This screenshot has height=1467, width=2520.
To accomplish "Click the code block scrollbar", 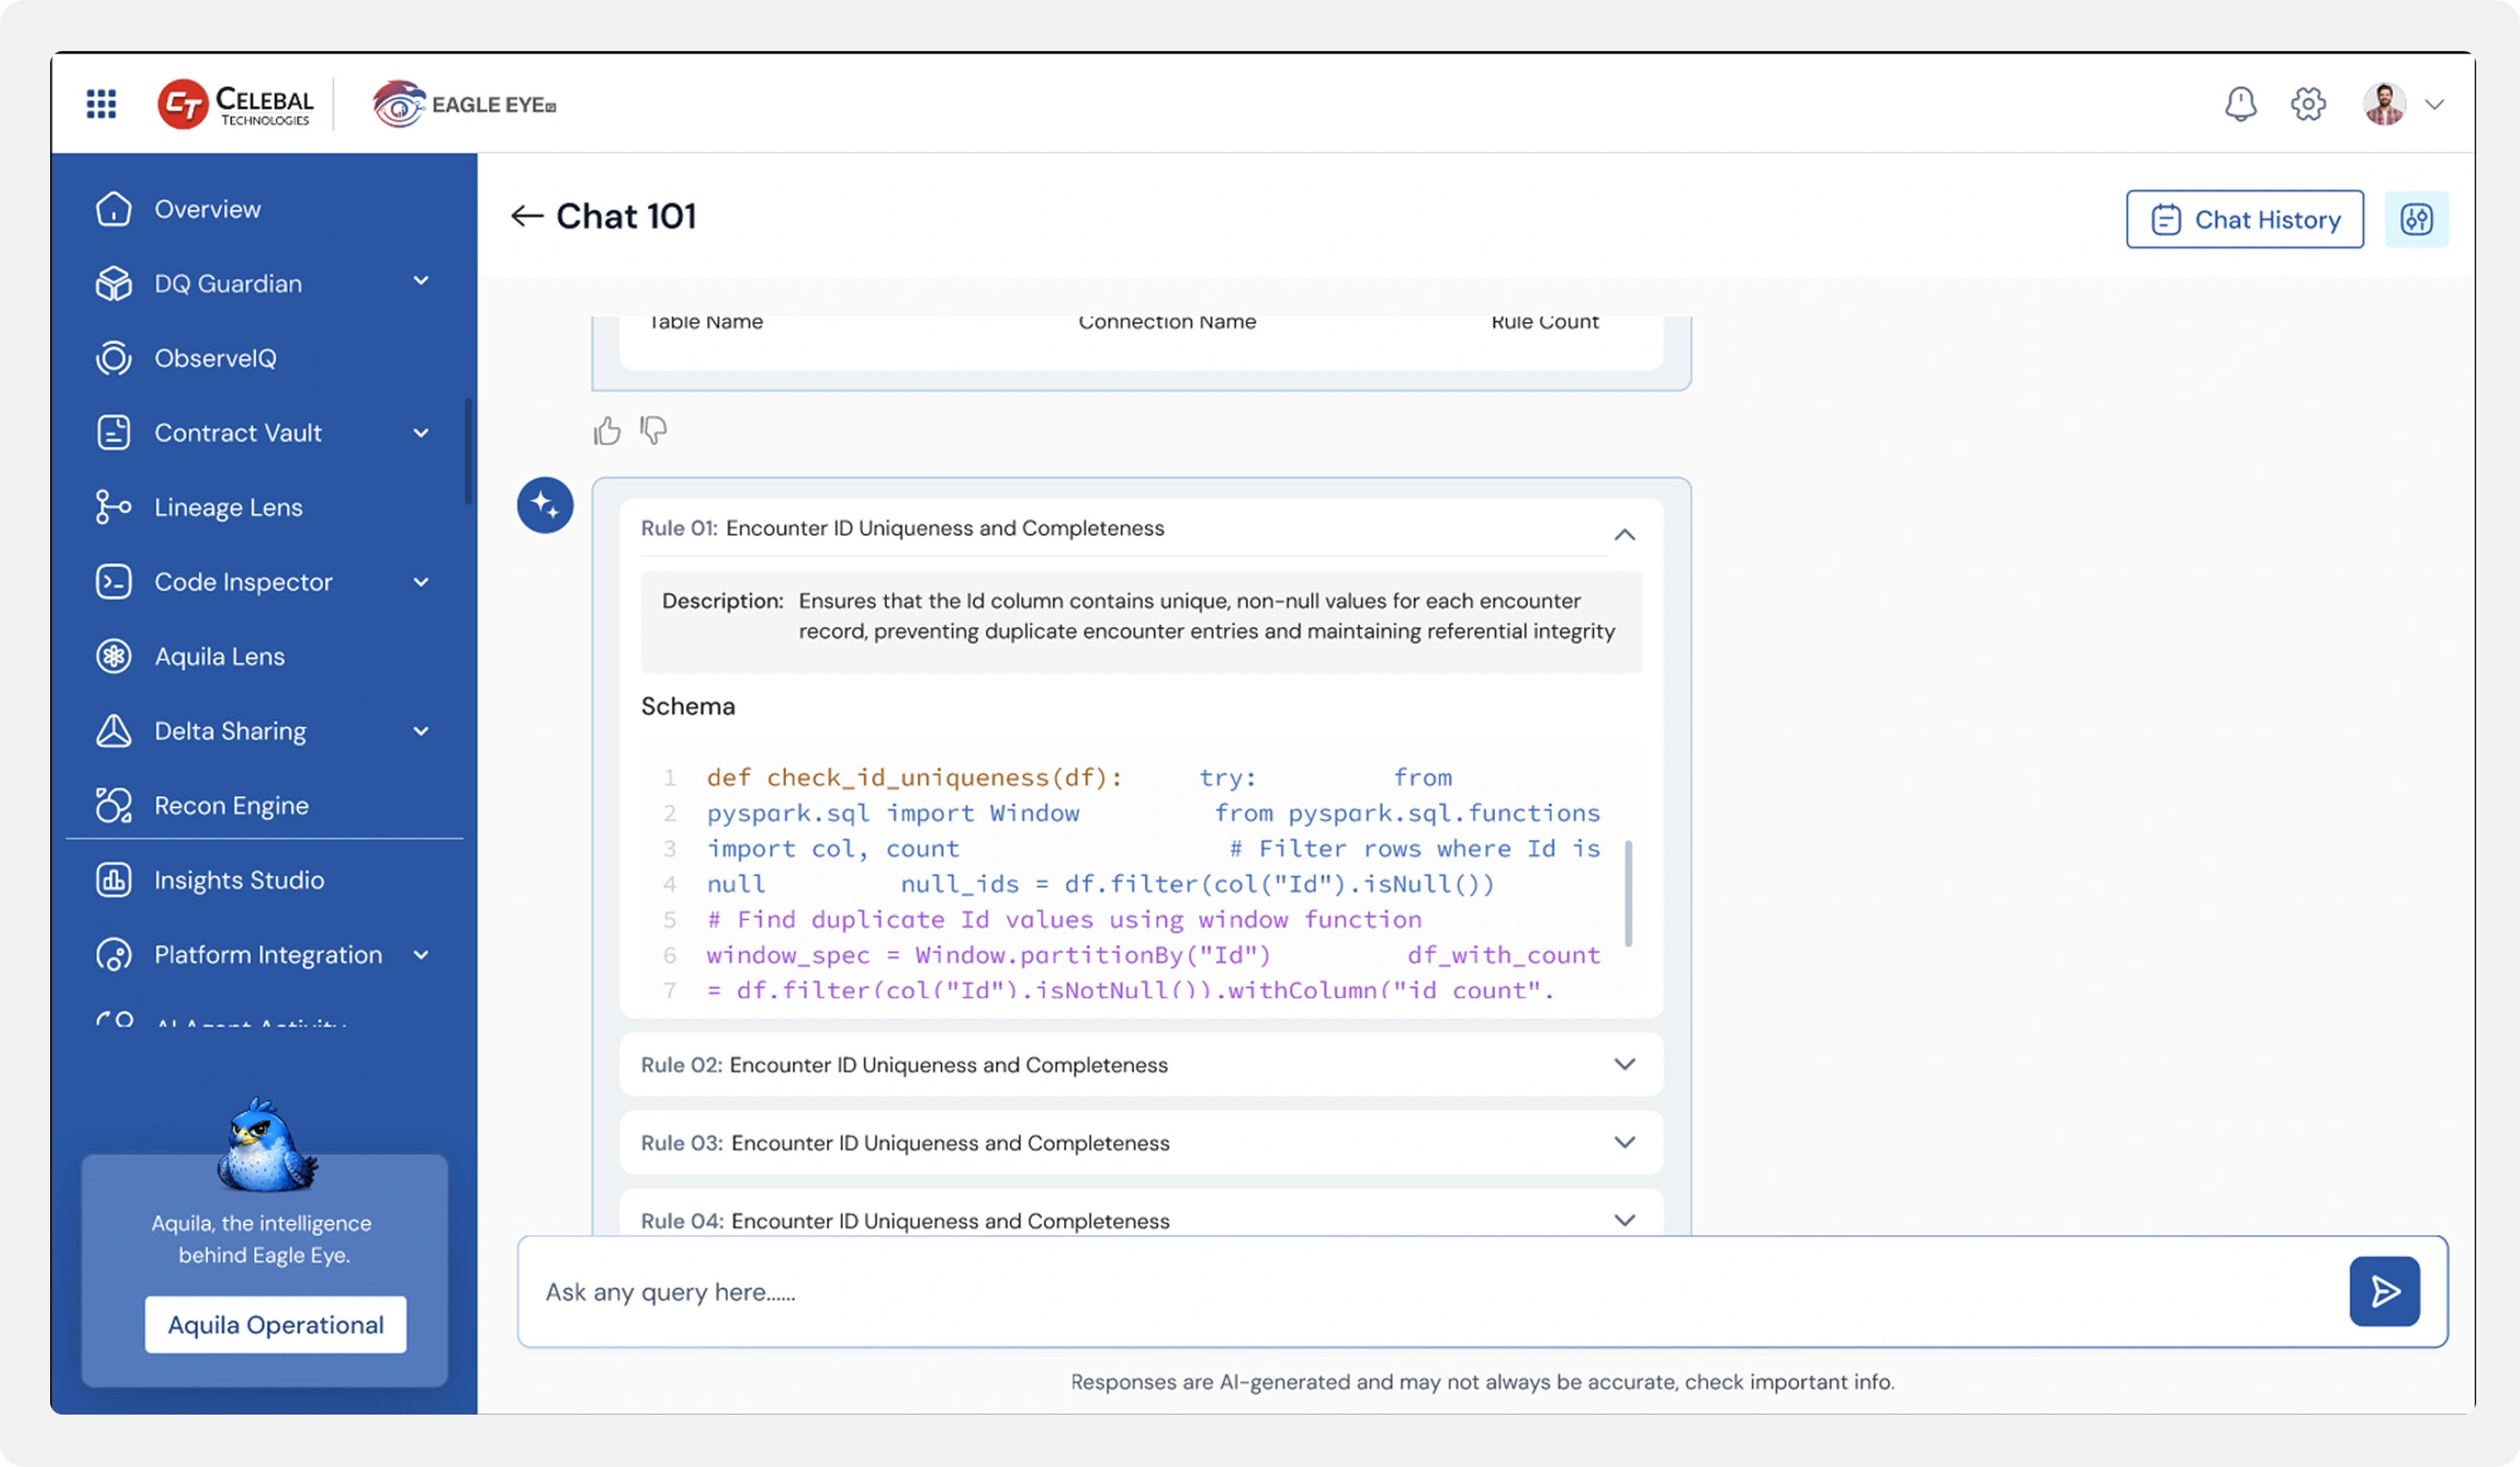I will click(1629, 893).
